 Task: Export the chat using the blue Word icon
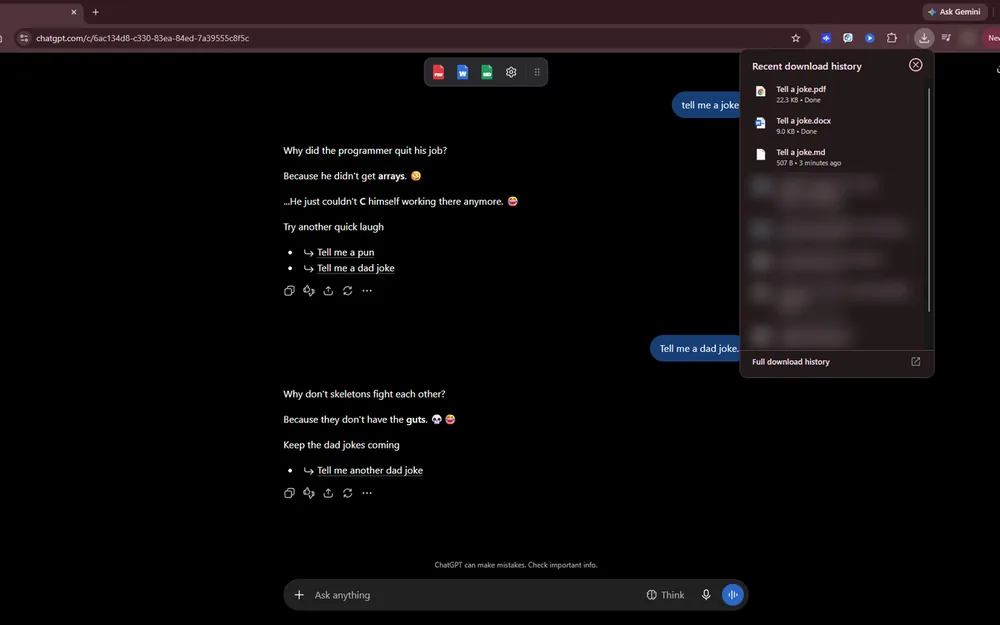pos(462,72)
